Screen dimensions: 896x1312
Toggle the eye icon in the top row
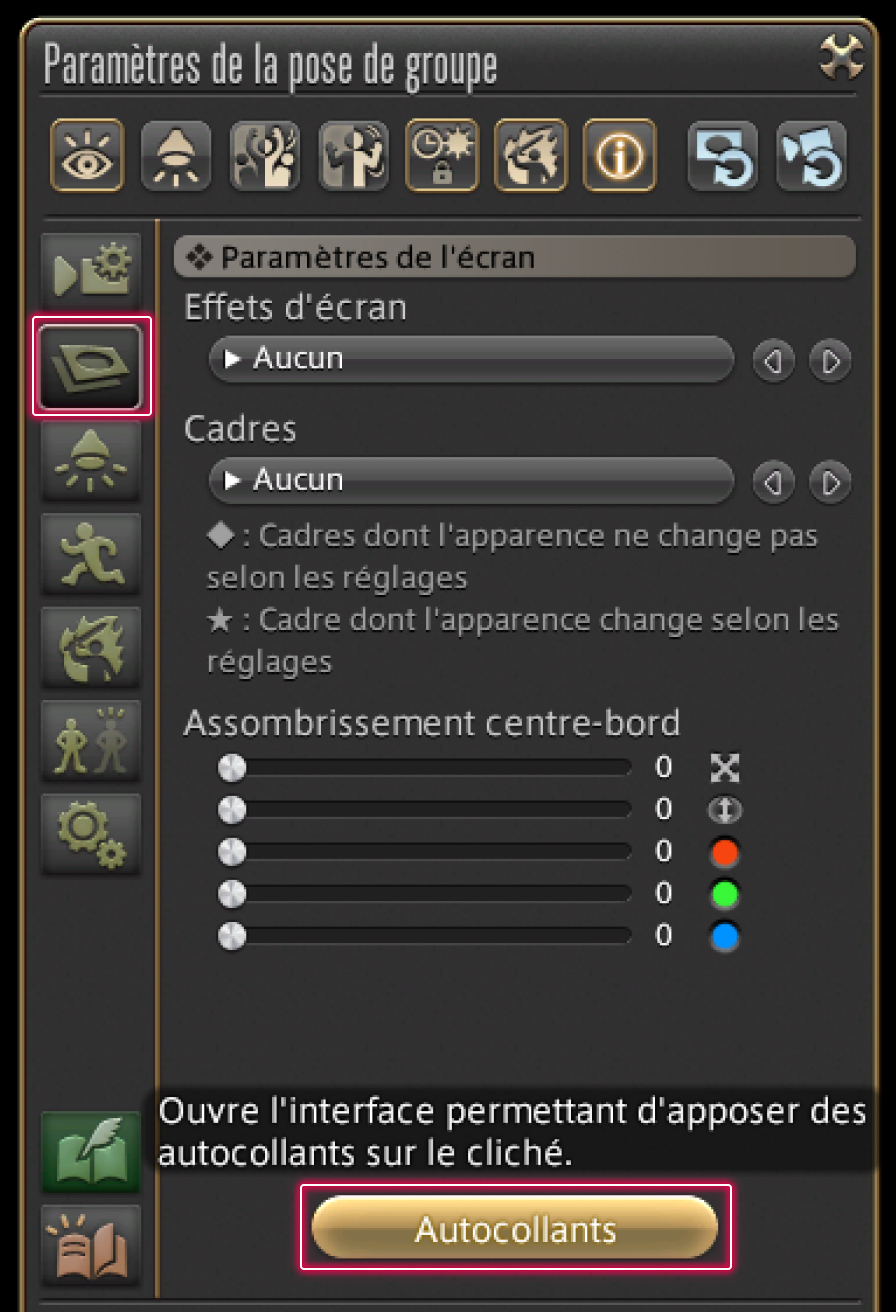pyautogui.click(x=87, y=157)
